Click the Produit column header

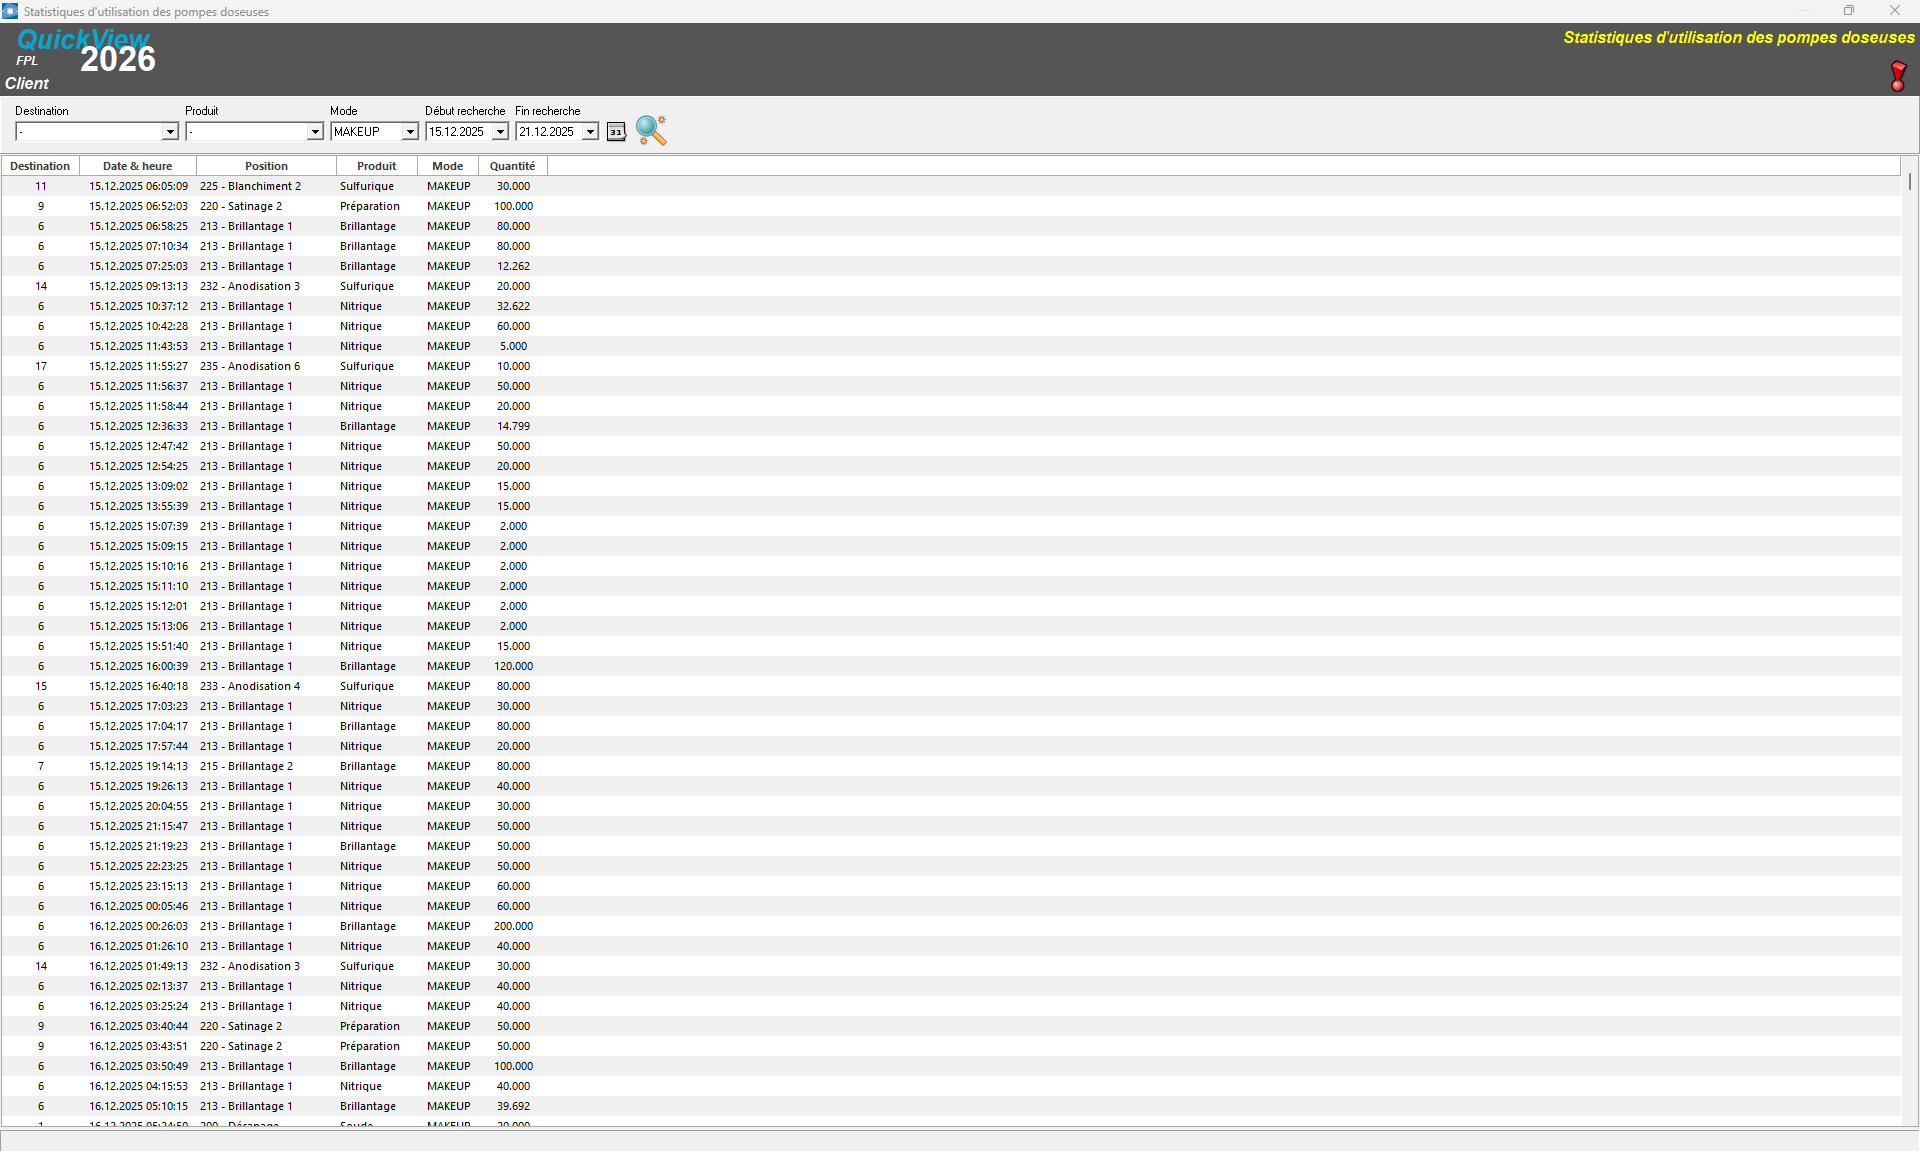(376, 166)
